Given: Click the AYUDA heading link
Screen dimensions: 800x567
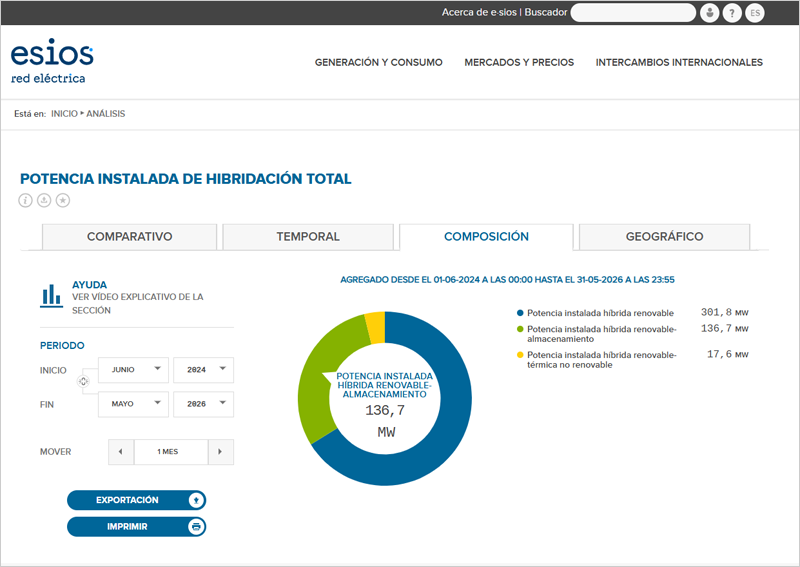Looking at the screenshot, I should tap(89, 285).
